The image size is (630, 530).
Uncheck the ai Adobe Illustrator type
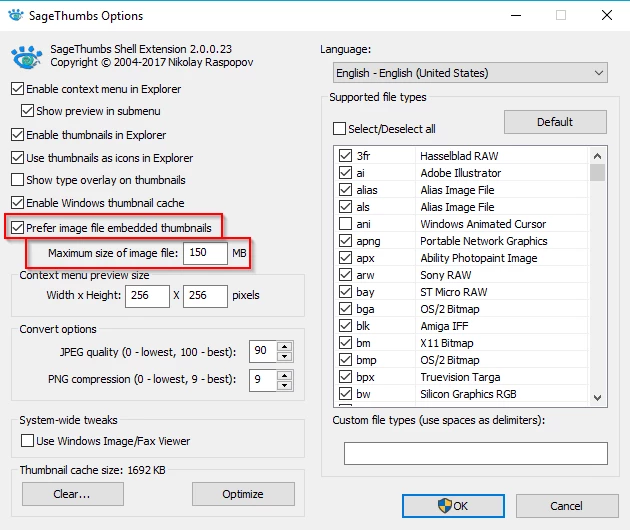point(345,173)
